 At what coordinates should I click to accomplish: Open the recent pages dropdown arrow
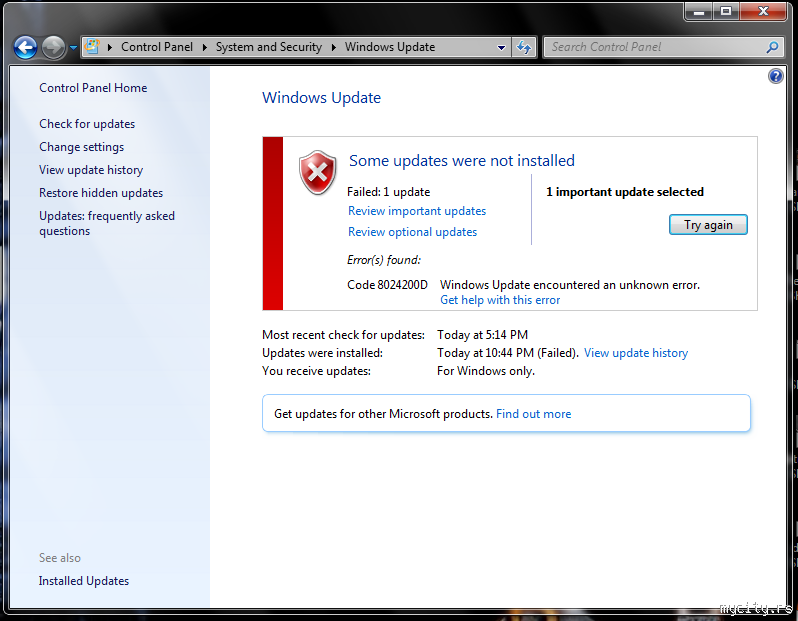point(73,48)
